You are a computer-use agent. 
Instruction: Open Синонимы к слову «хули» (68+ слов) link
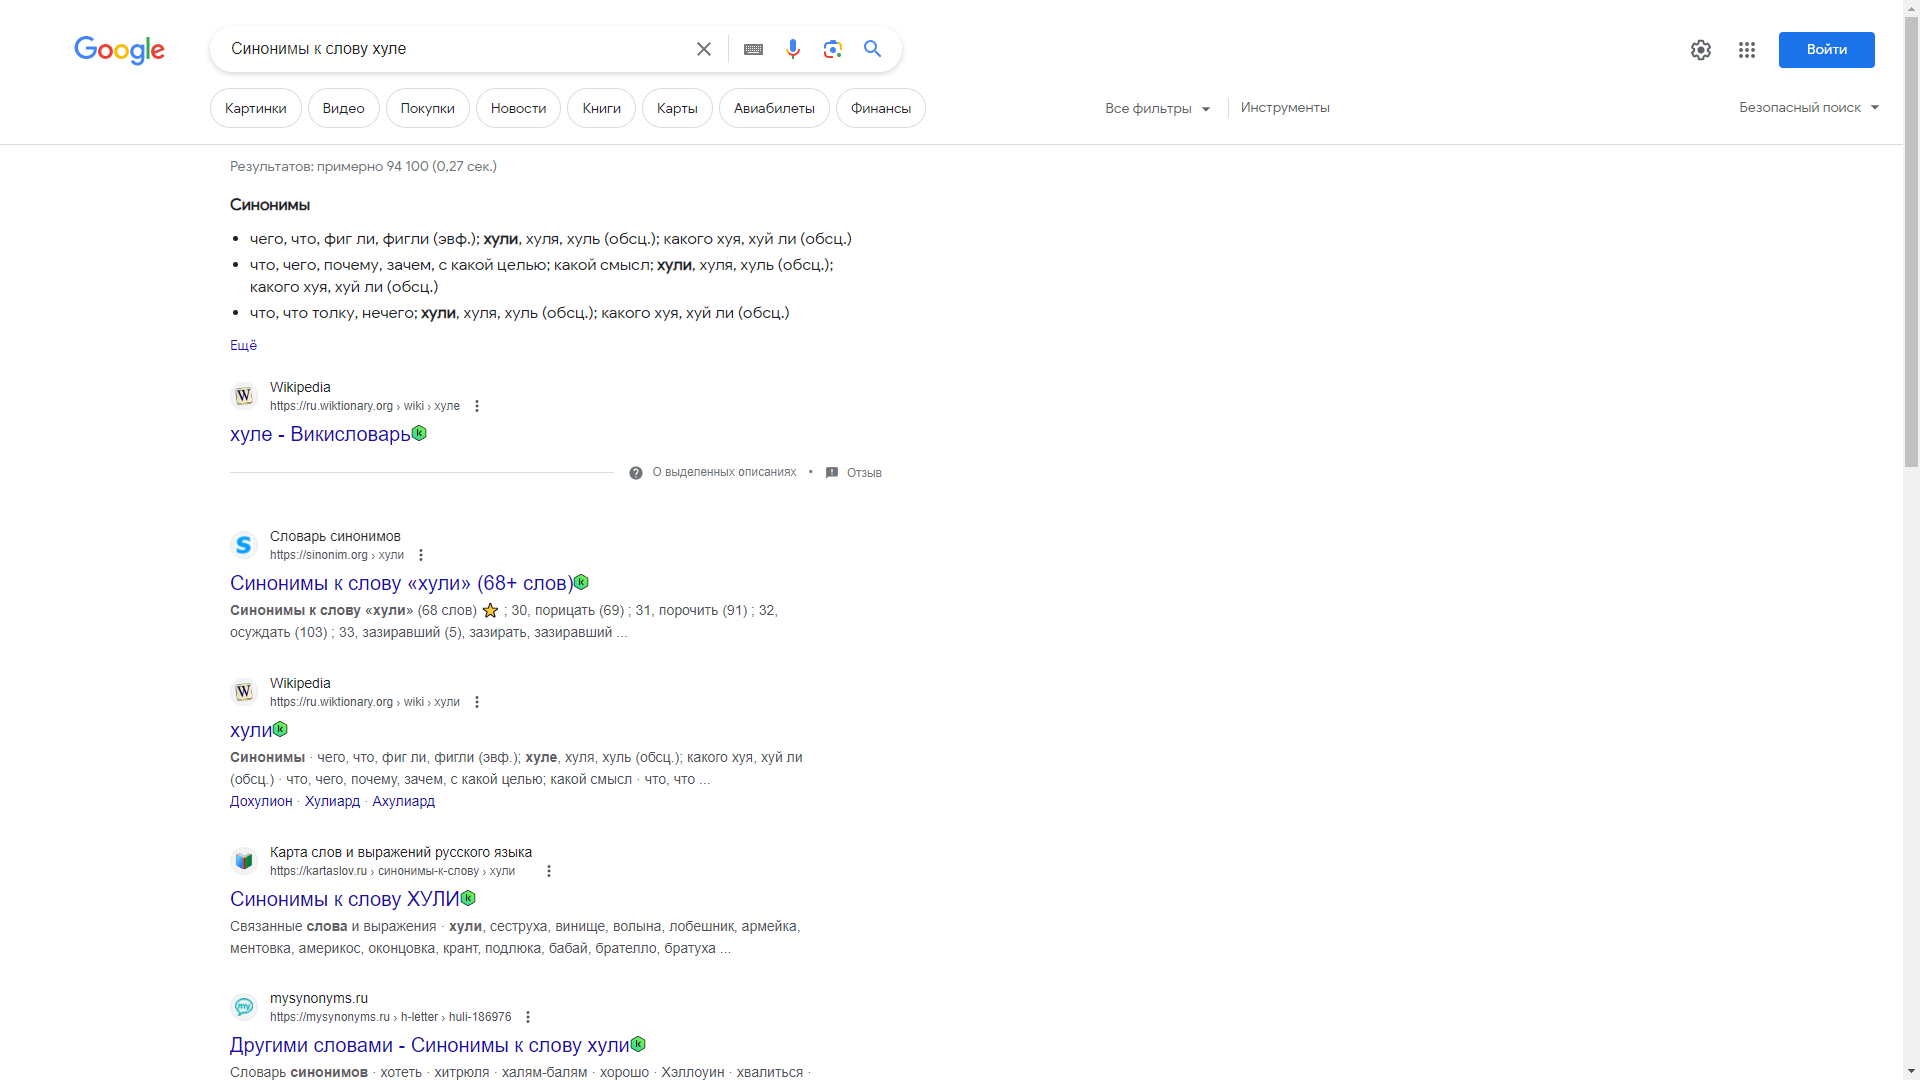coord(401,583)
